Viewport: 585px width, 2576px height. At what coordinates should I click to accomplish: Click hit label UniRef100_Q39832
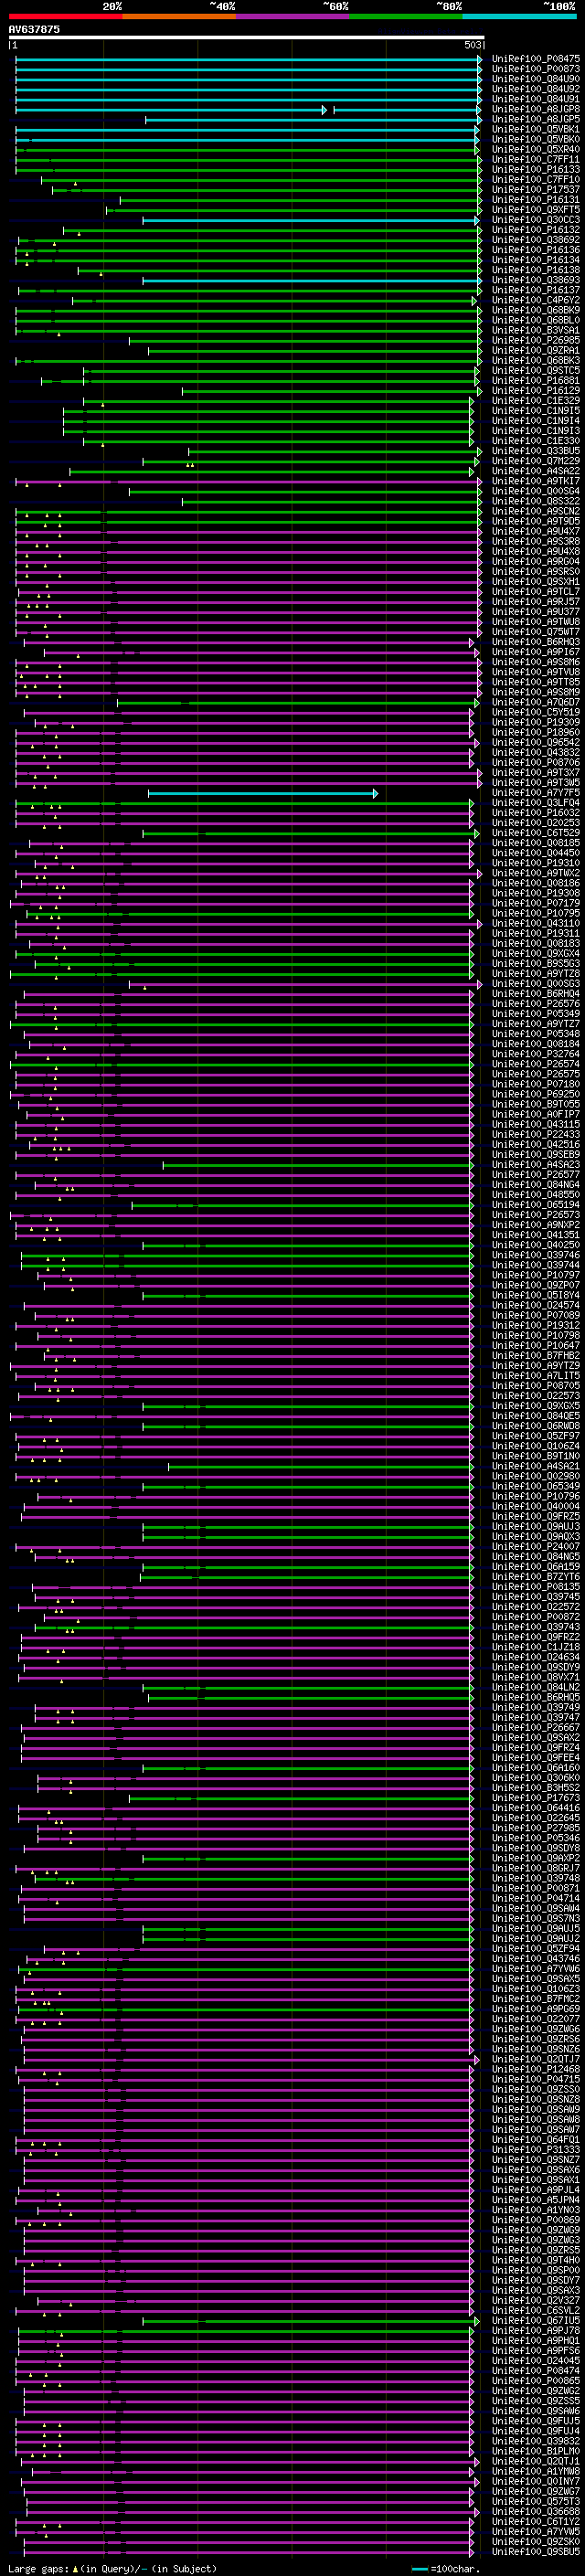tap(536, 2441)
